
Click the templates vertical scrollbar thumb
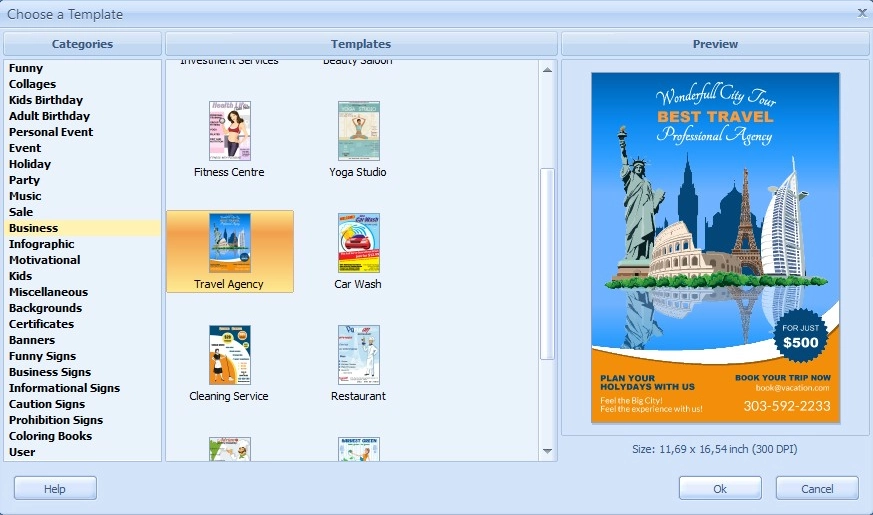(x=547, y=264)
